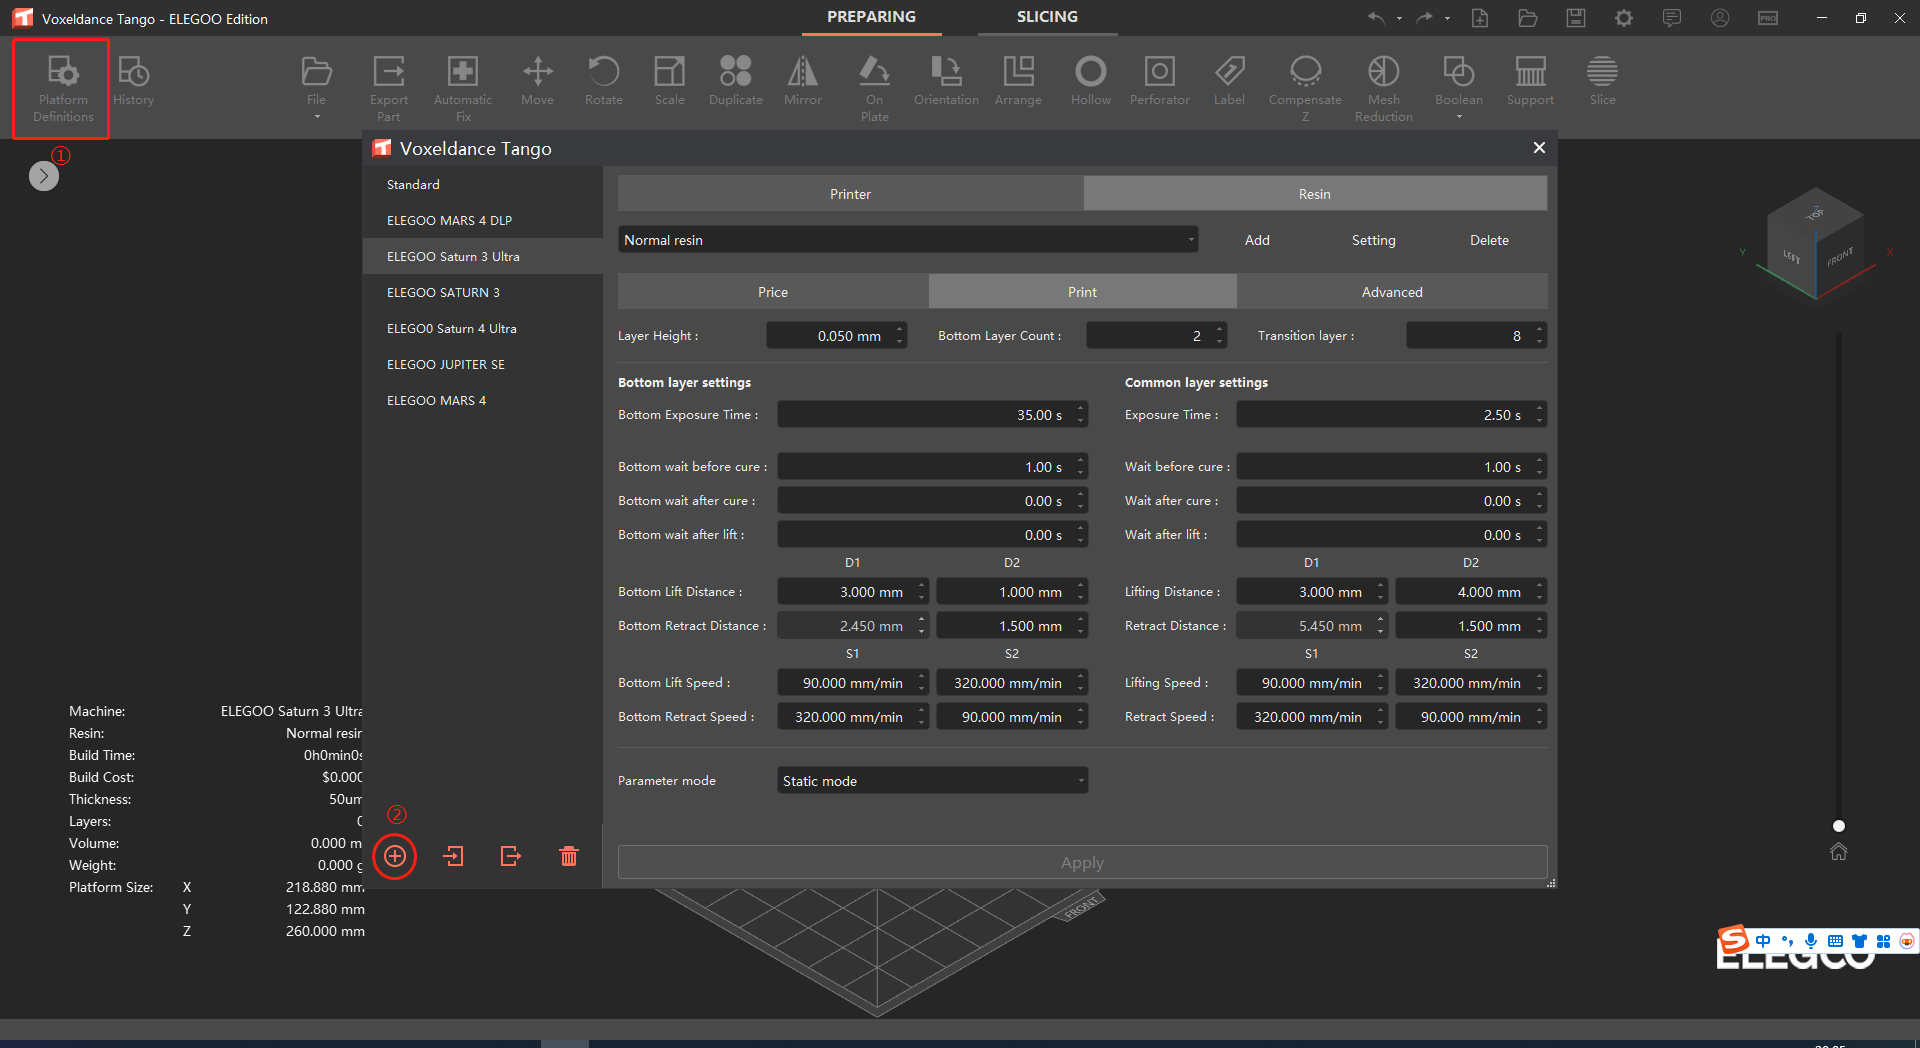
Task: Expand the left side panel arrow
Action: (x=44, y=176)
